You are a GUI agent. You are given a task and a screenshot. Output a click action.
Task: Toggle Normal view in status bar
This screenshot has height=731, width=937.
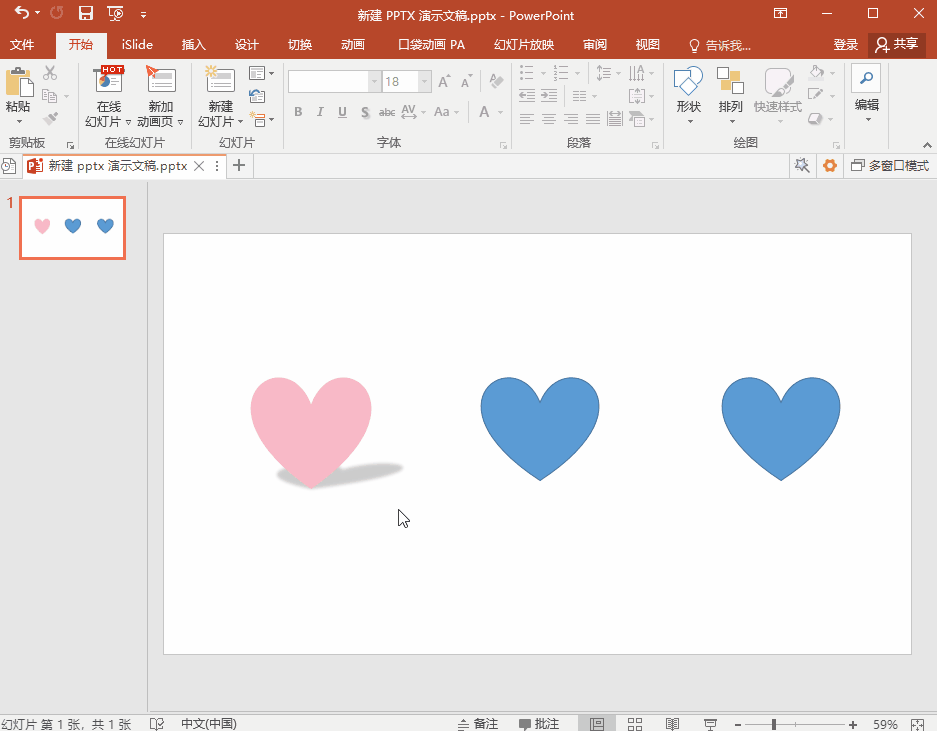point(596,724)
